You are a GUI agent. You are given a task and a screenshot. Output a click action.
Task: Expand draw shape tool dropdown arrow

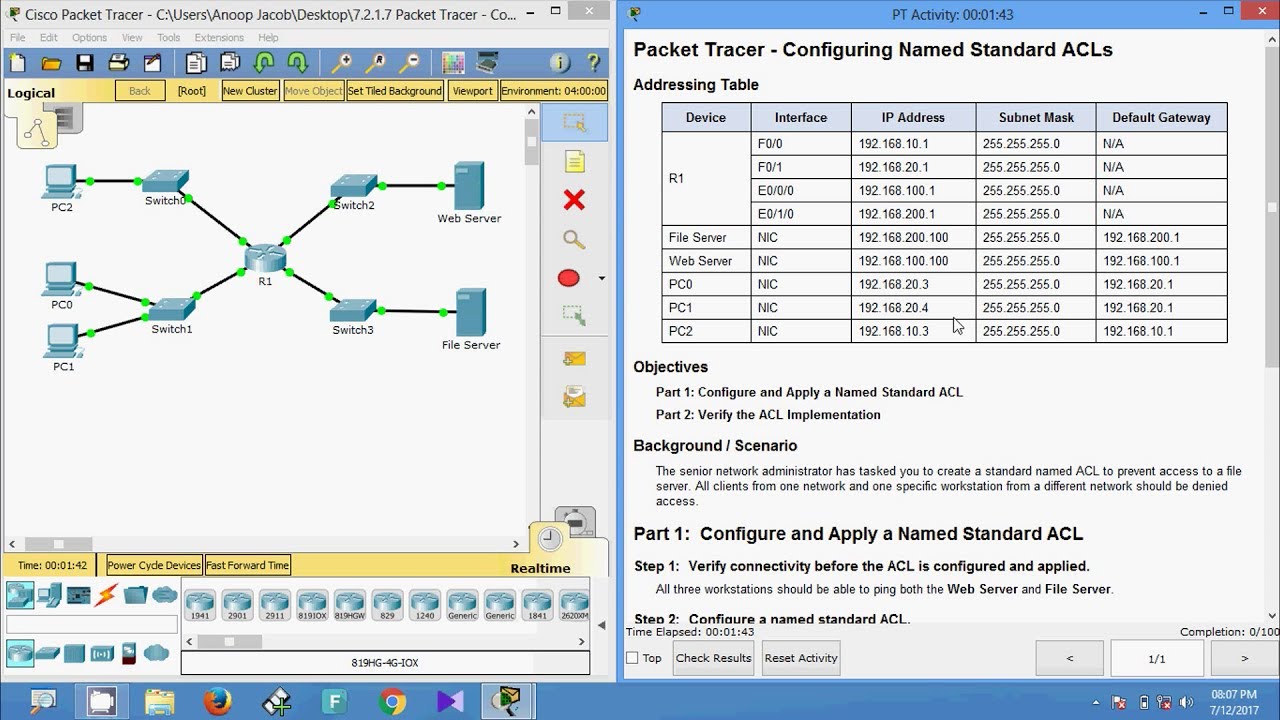click(x=601, y=278)
